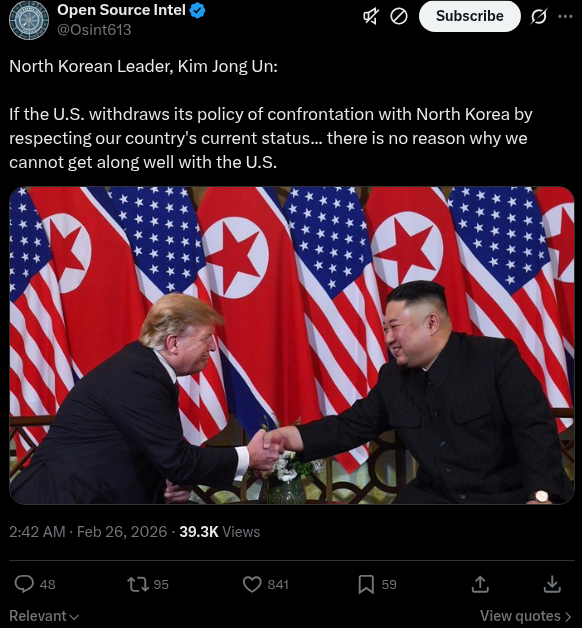View the 39.3K Views analytics
Image resolution: width=582 pixels, height=628 pixels.
[x=220, y=532]
